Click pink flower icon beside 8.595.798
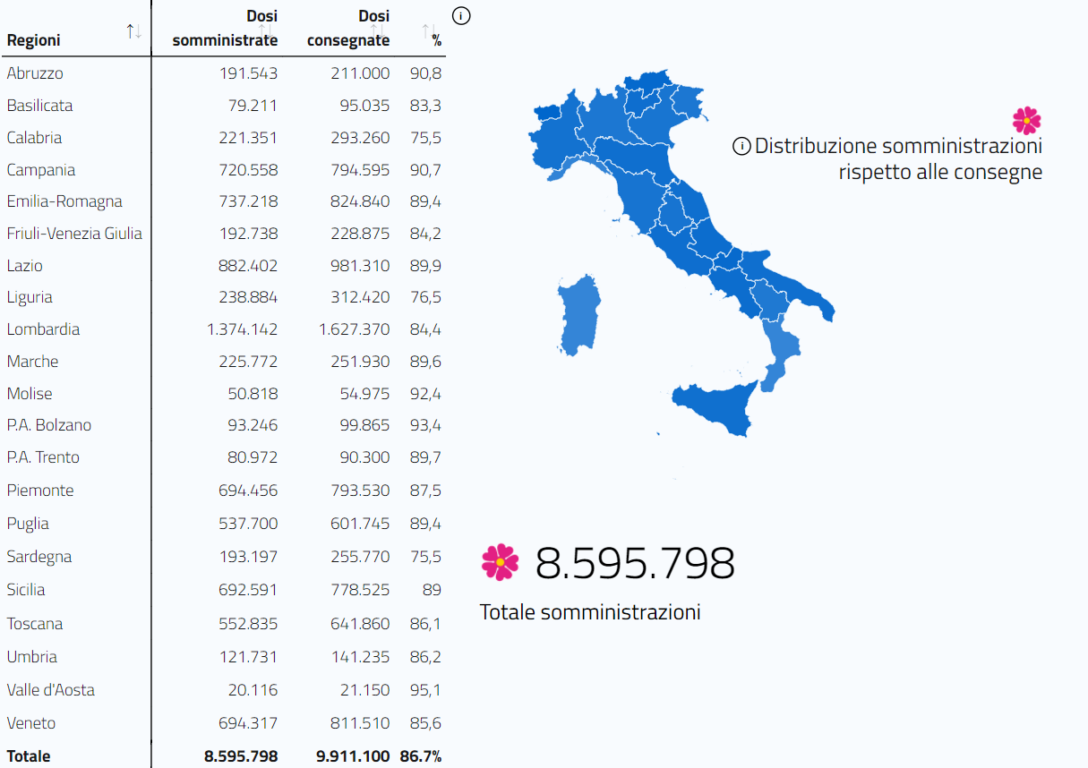This screenshot has height=768, width=1088. (500, 562)
